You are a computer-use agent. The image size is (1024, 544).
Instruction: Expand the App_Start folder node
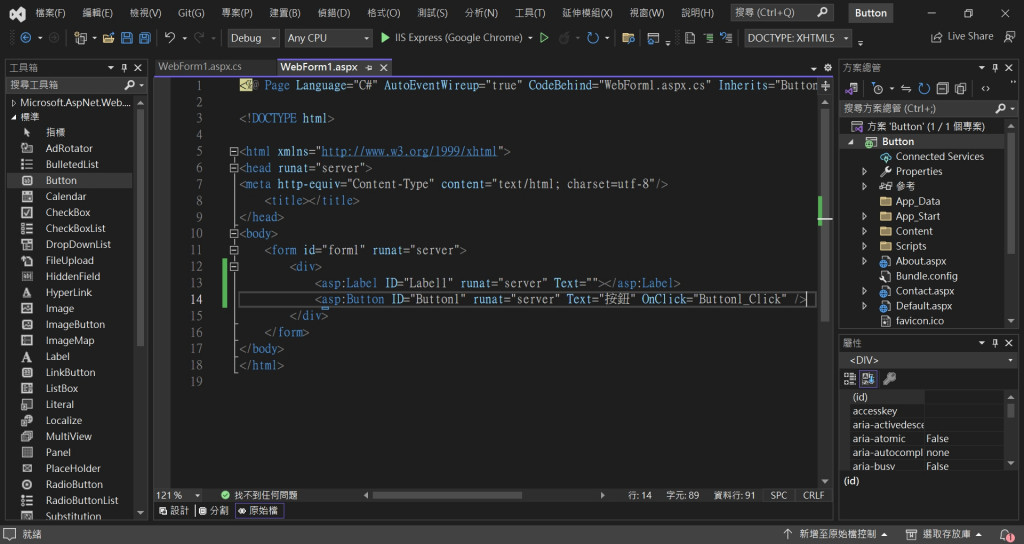[865, 216]
